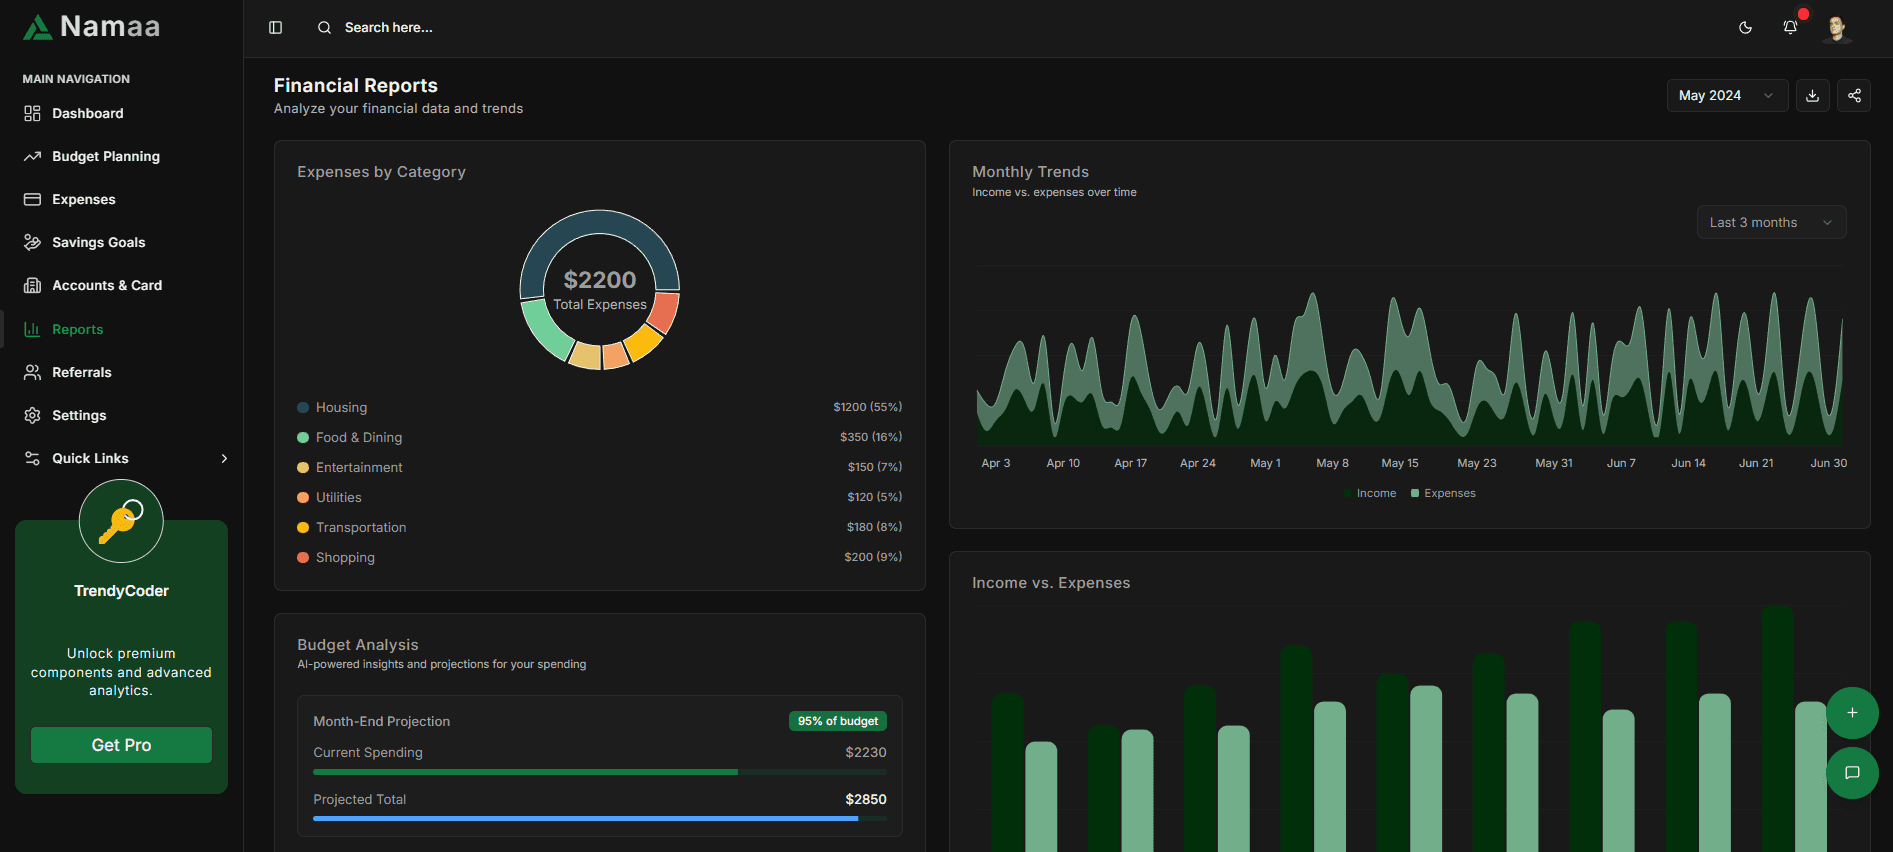The height and width of the screenshot is (852, 1893).
Task: Toggle Expenses series in chart legend
Action: (x=1443, y=493)
